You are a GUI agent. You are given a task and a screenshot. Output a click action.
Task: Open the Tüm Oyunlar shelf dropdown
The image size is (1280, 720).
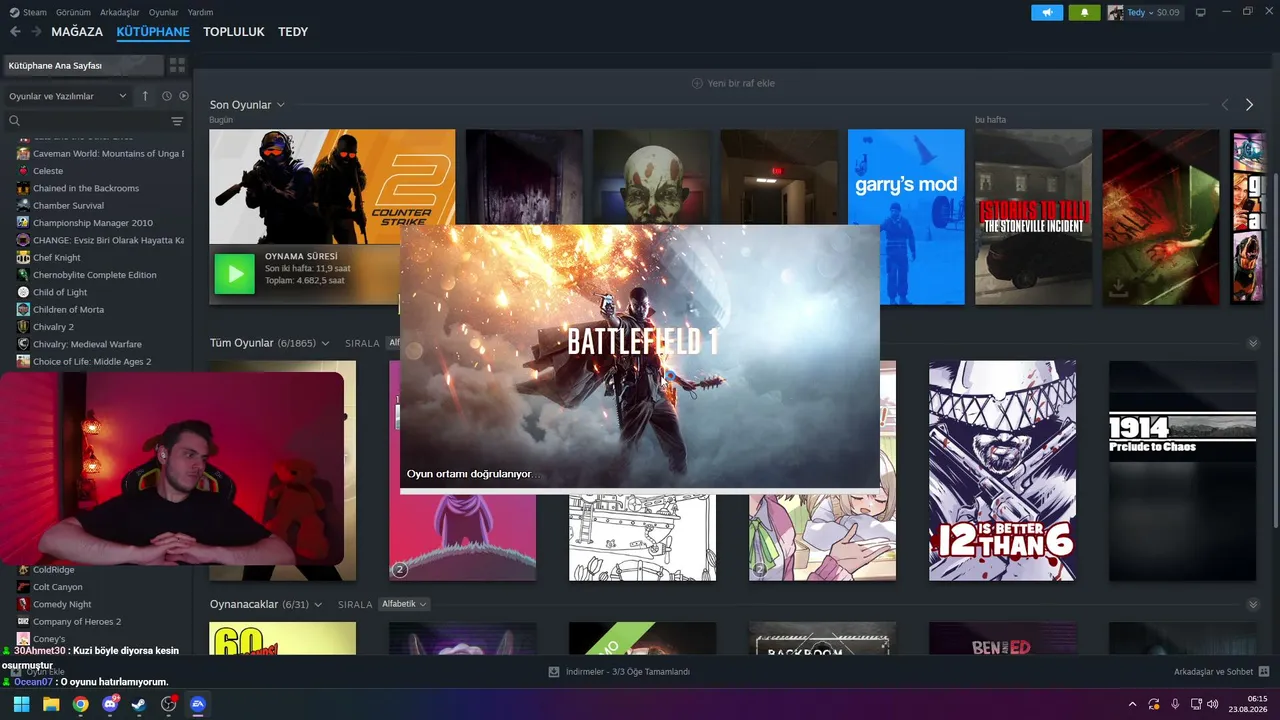(324, 343)
